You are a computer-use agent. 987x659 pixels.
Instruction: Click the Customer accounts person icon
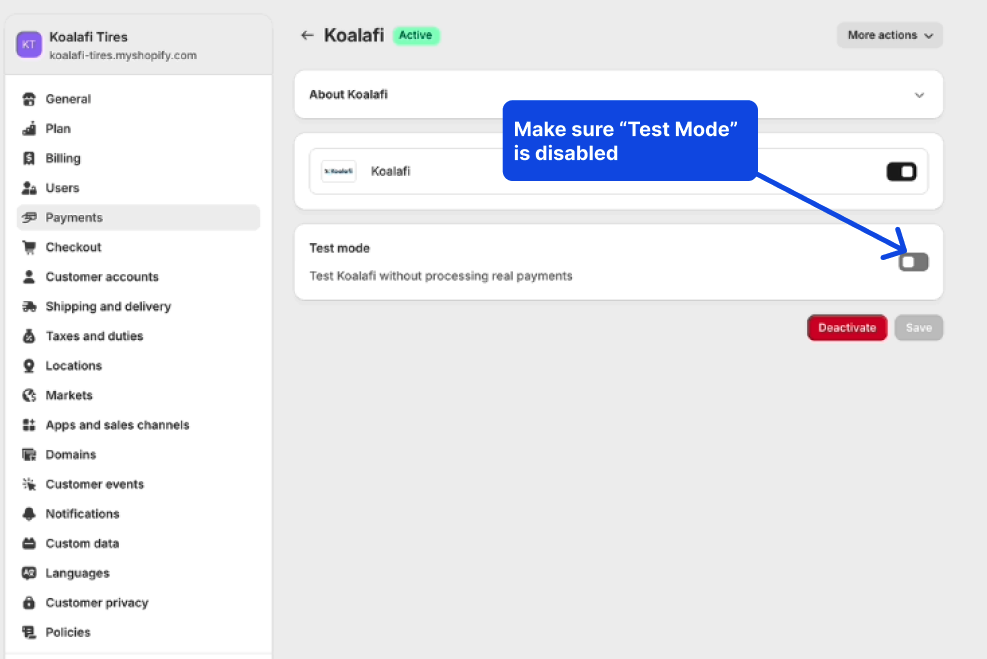[29, 276]
